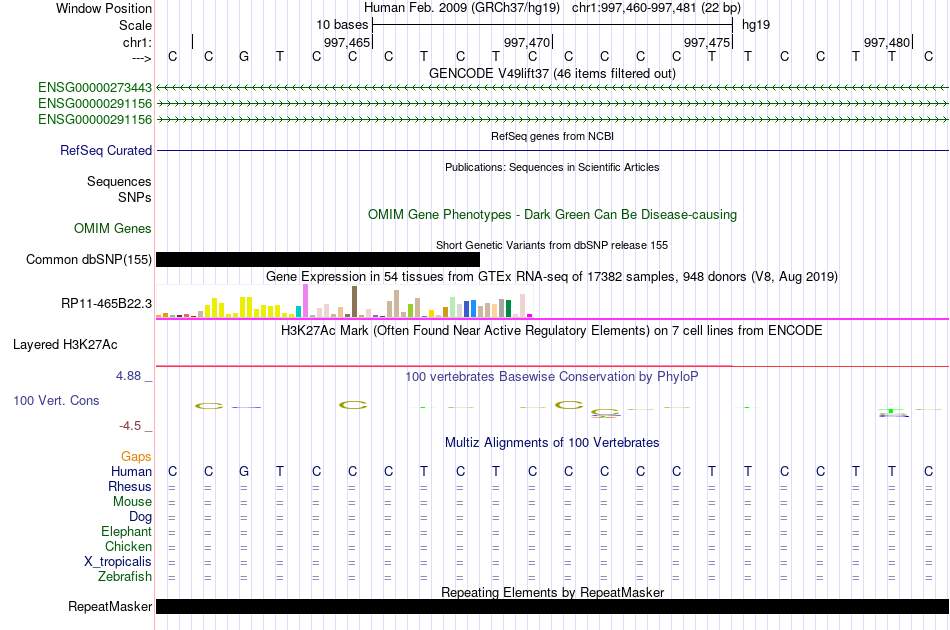The width and height of the screenshot is (950, 630).
Task: Select the Rhesus alignment row label
Action: click(x=130, y=486)
